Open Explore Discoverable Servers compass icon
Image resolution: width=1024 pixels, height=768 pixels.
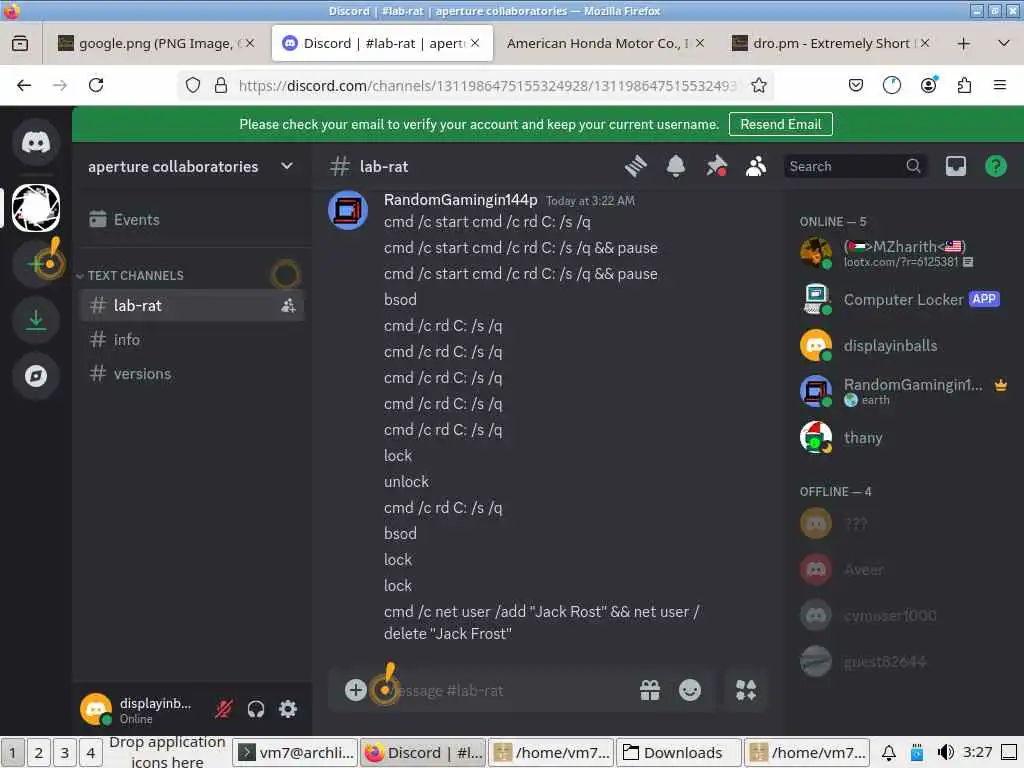click(x=36, y=376)
